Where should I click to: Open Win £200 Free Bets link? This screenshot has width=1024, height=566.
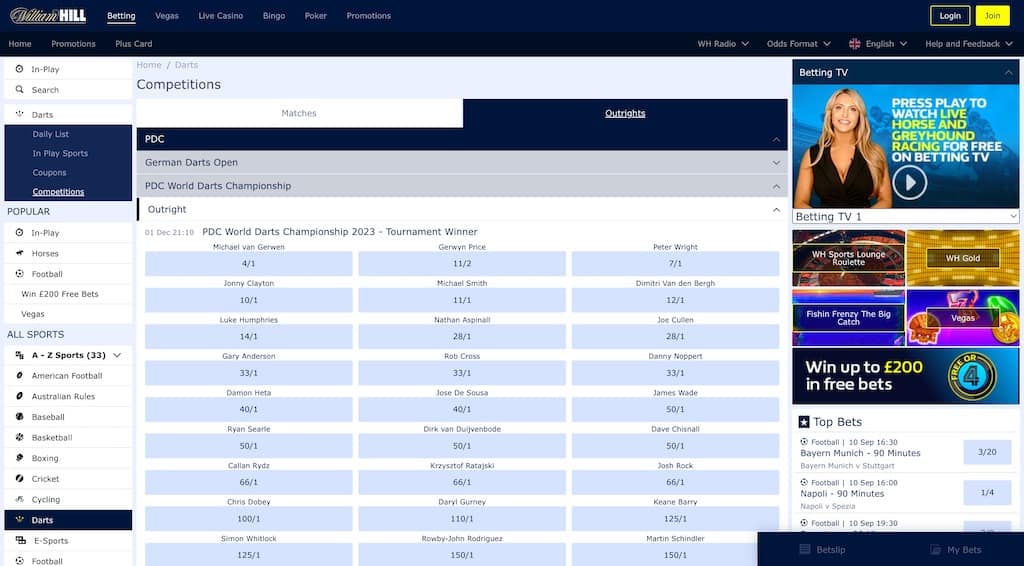tap(60, 294)
